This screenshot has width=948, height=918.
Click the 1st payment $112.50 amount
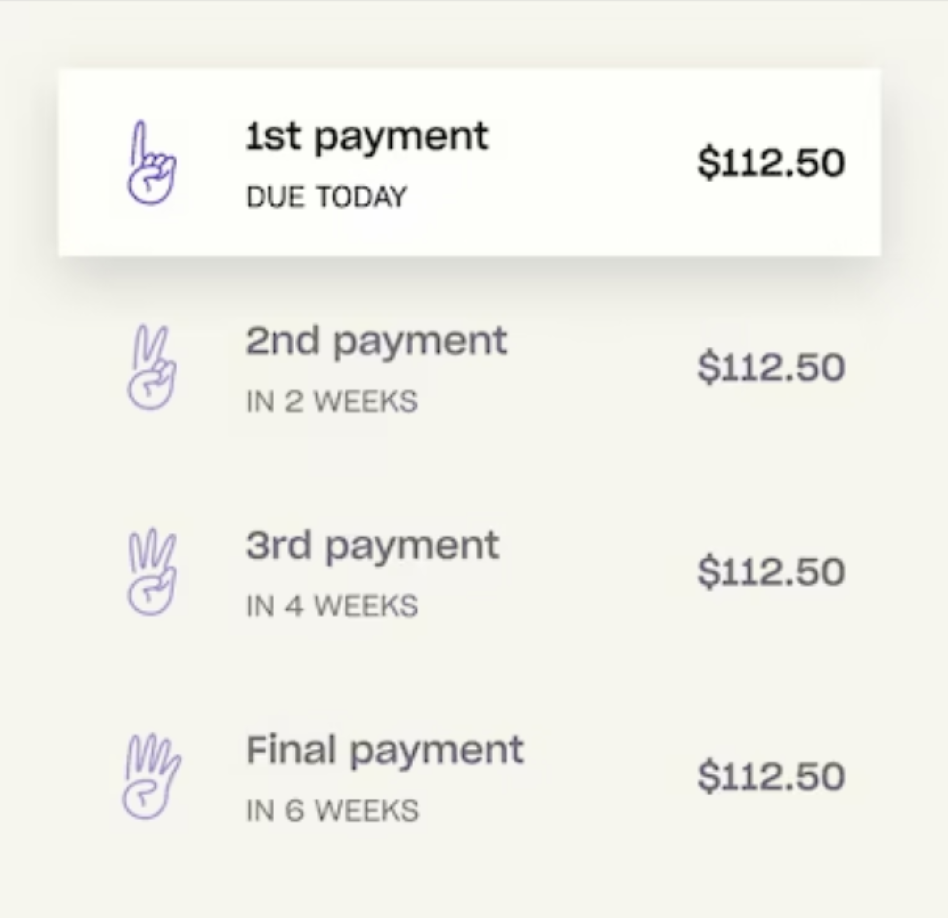click(x=771, y=163)
